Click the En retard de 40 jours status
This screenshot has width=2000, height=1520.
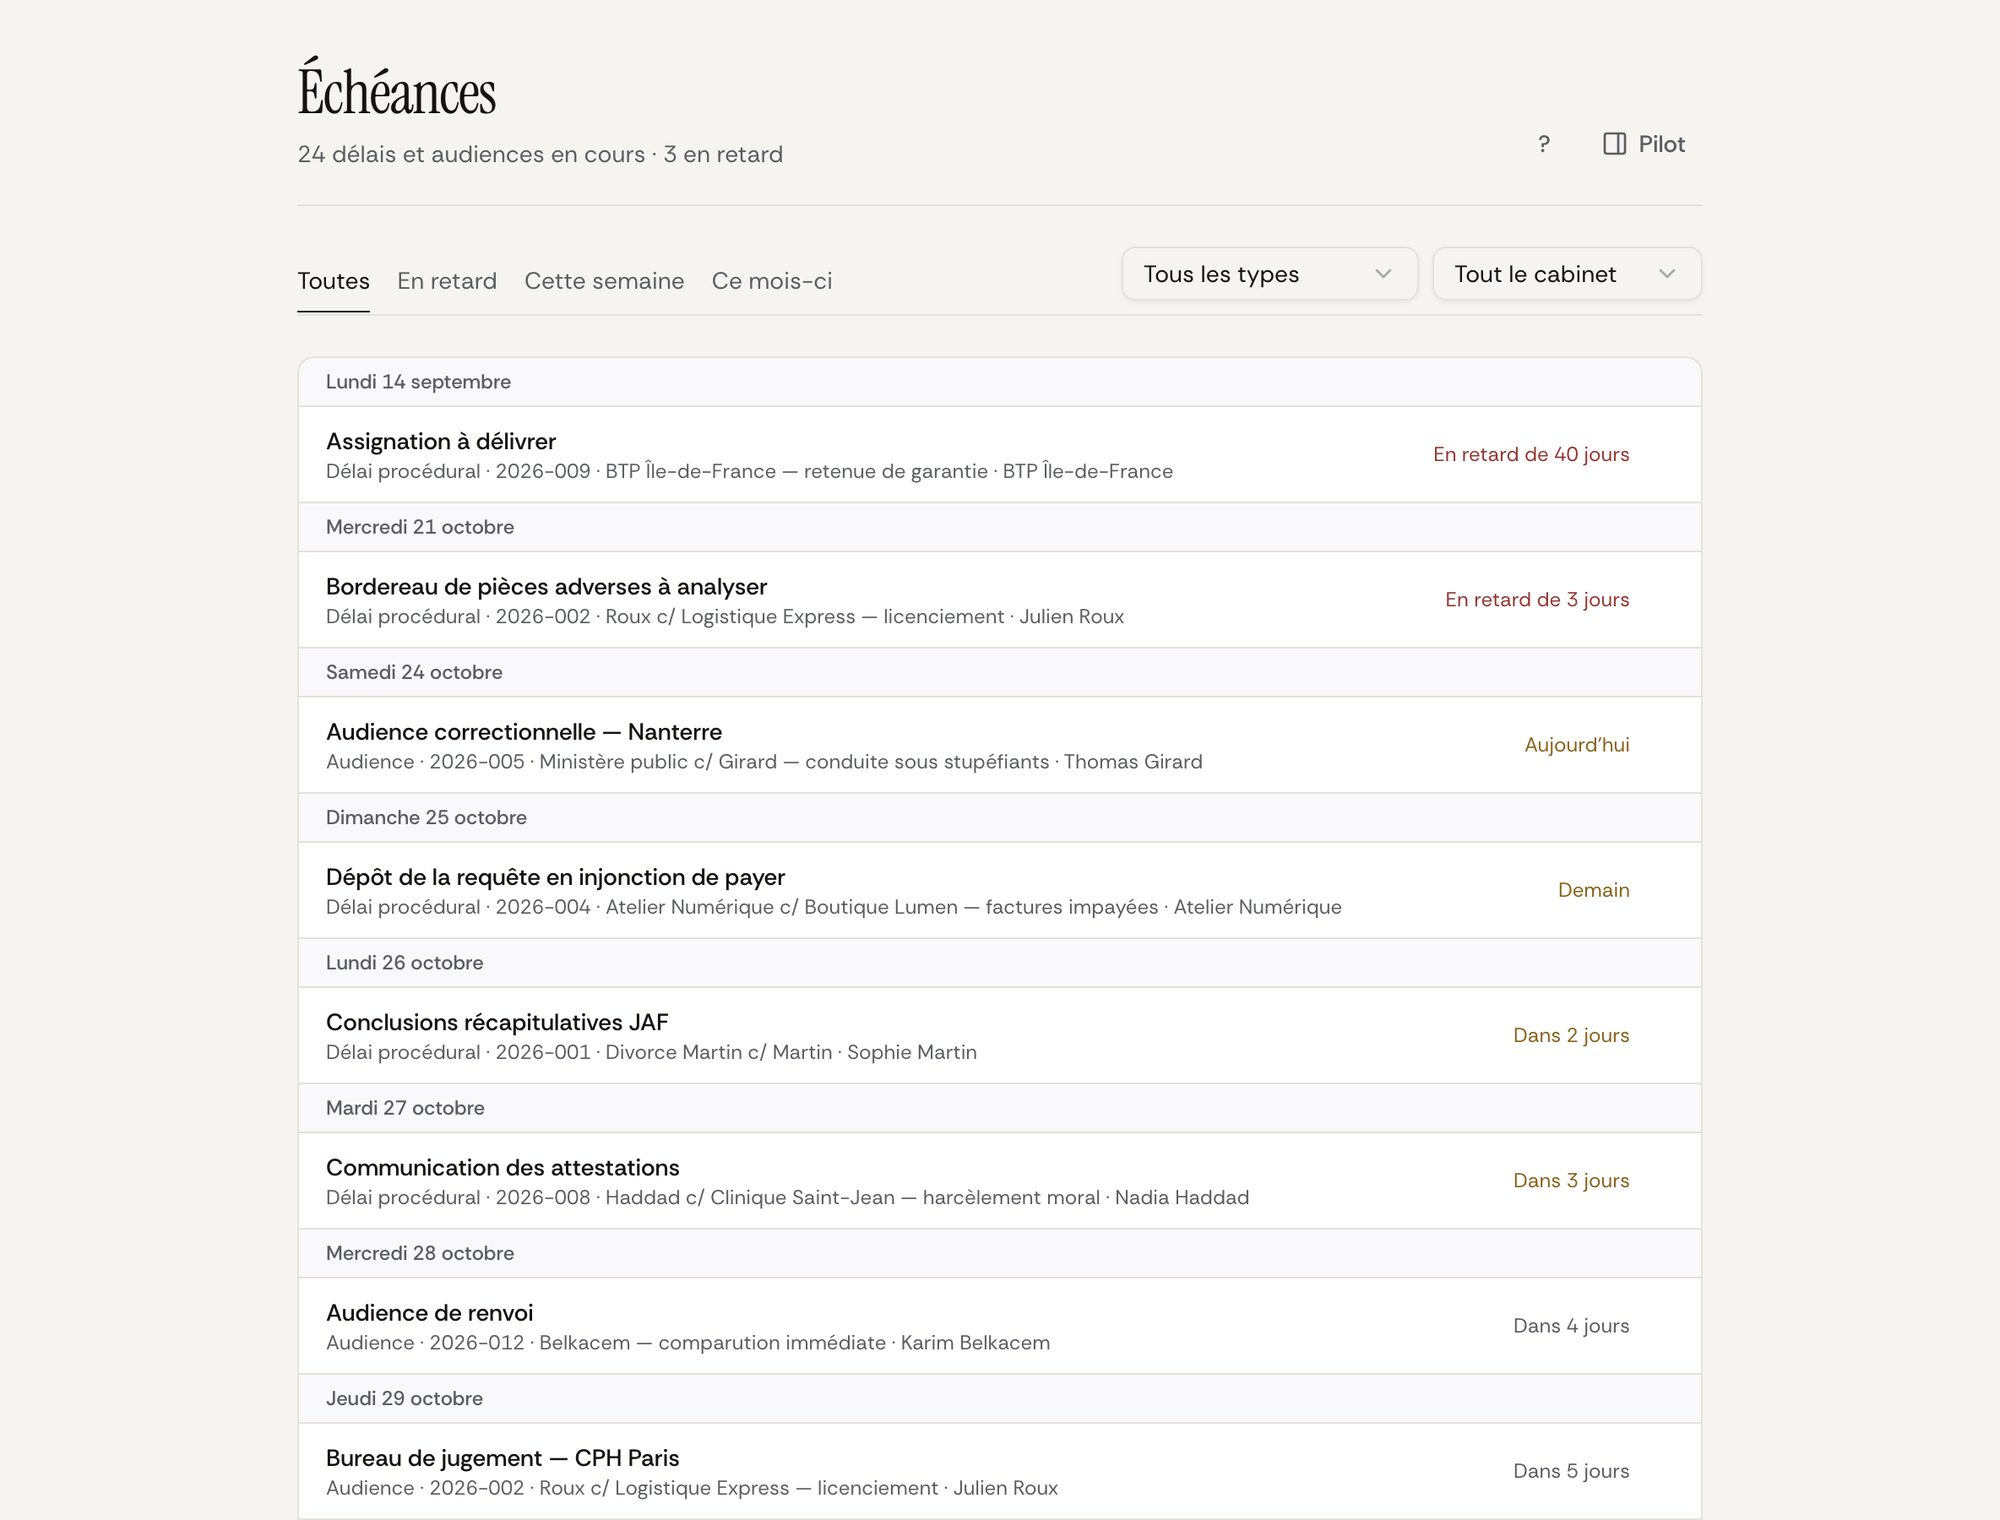pyautogui.click(x=1531, y=454)
